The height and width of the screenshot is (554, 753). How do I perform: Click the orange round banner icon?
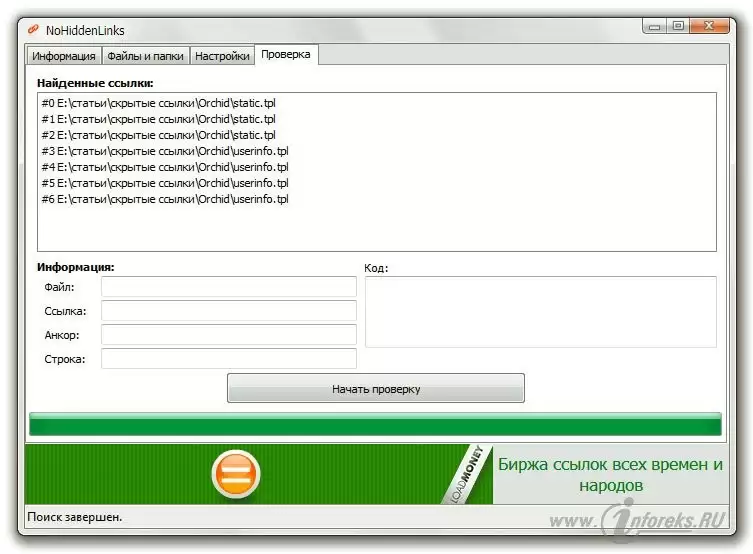coord(235,474)
